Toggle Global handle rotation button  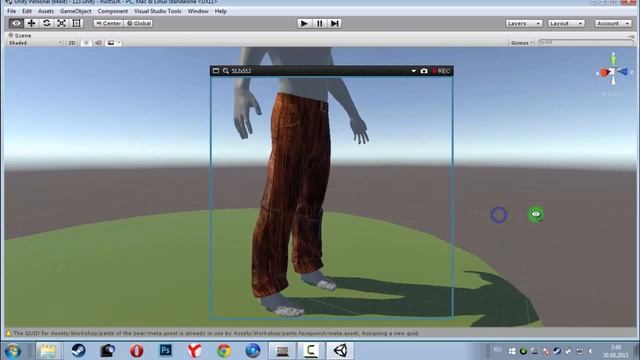139,23
